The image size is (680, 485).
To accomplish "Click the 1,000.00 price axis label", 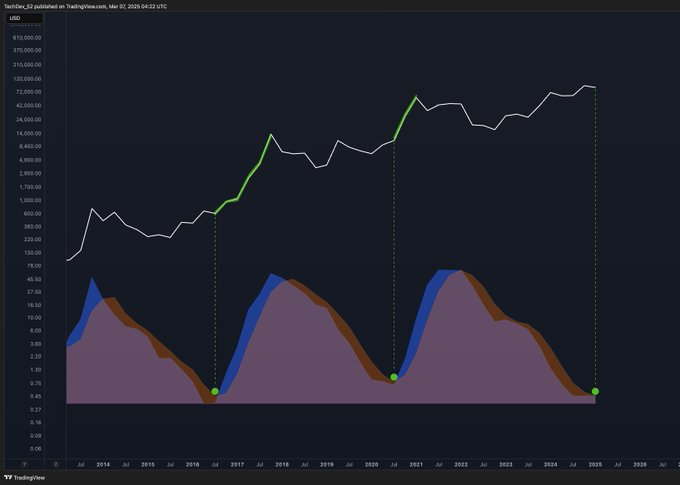I will (31, 200).
